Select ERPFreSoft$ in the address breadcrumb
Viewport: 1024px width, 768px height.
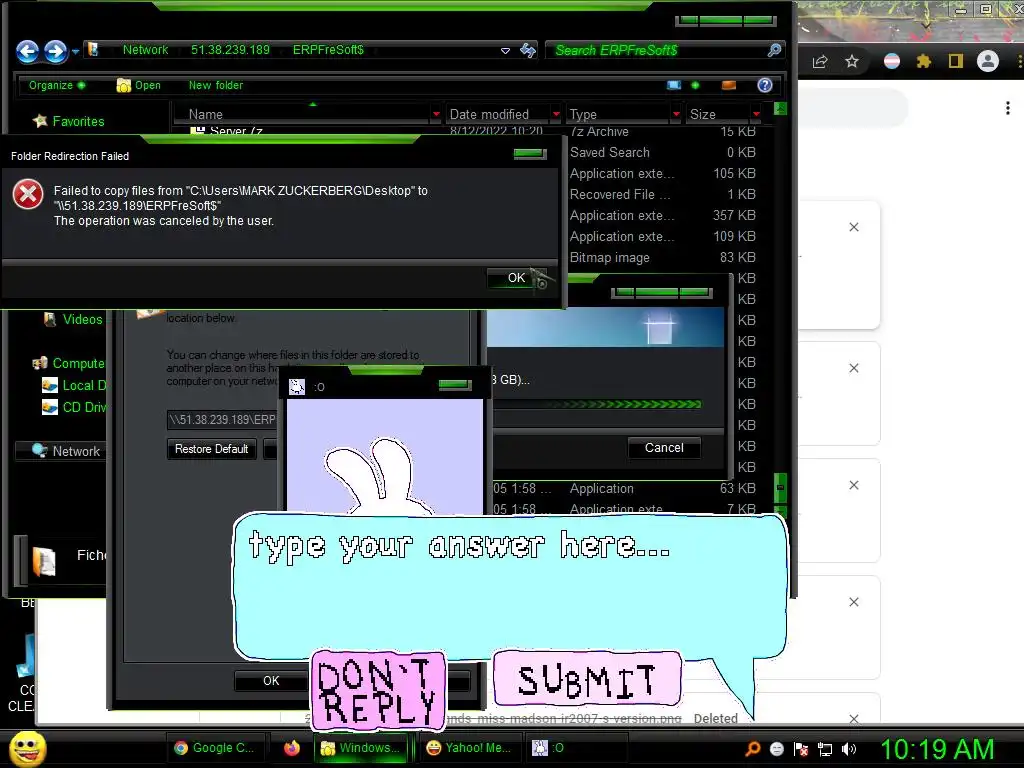328,50
